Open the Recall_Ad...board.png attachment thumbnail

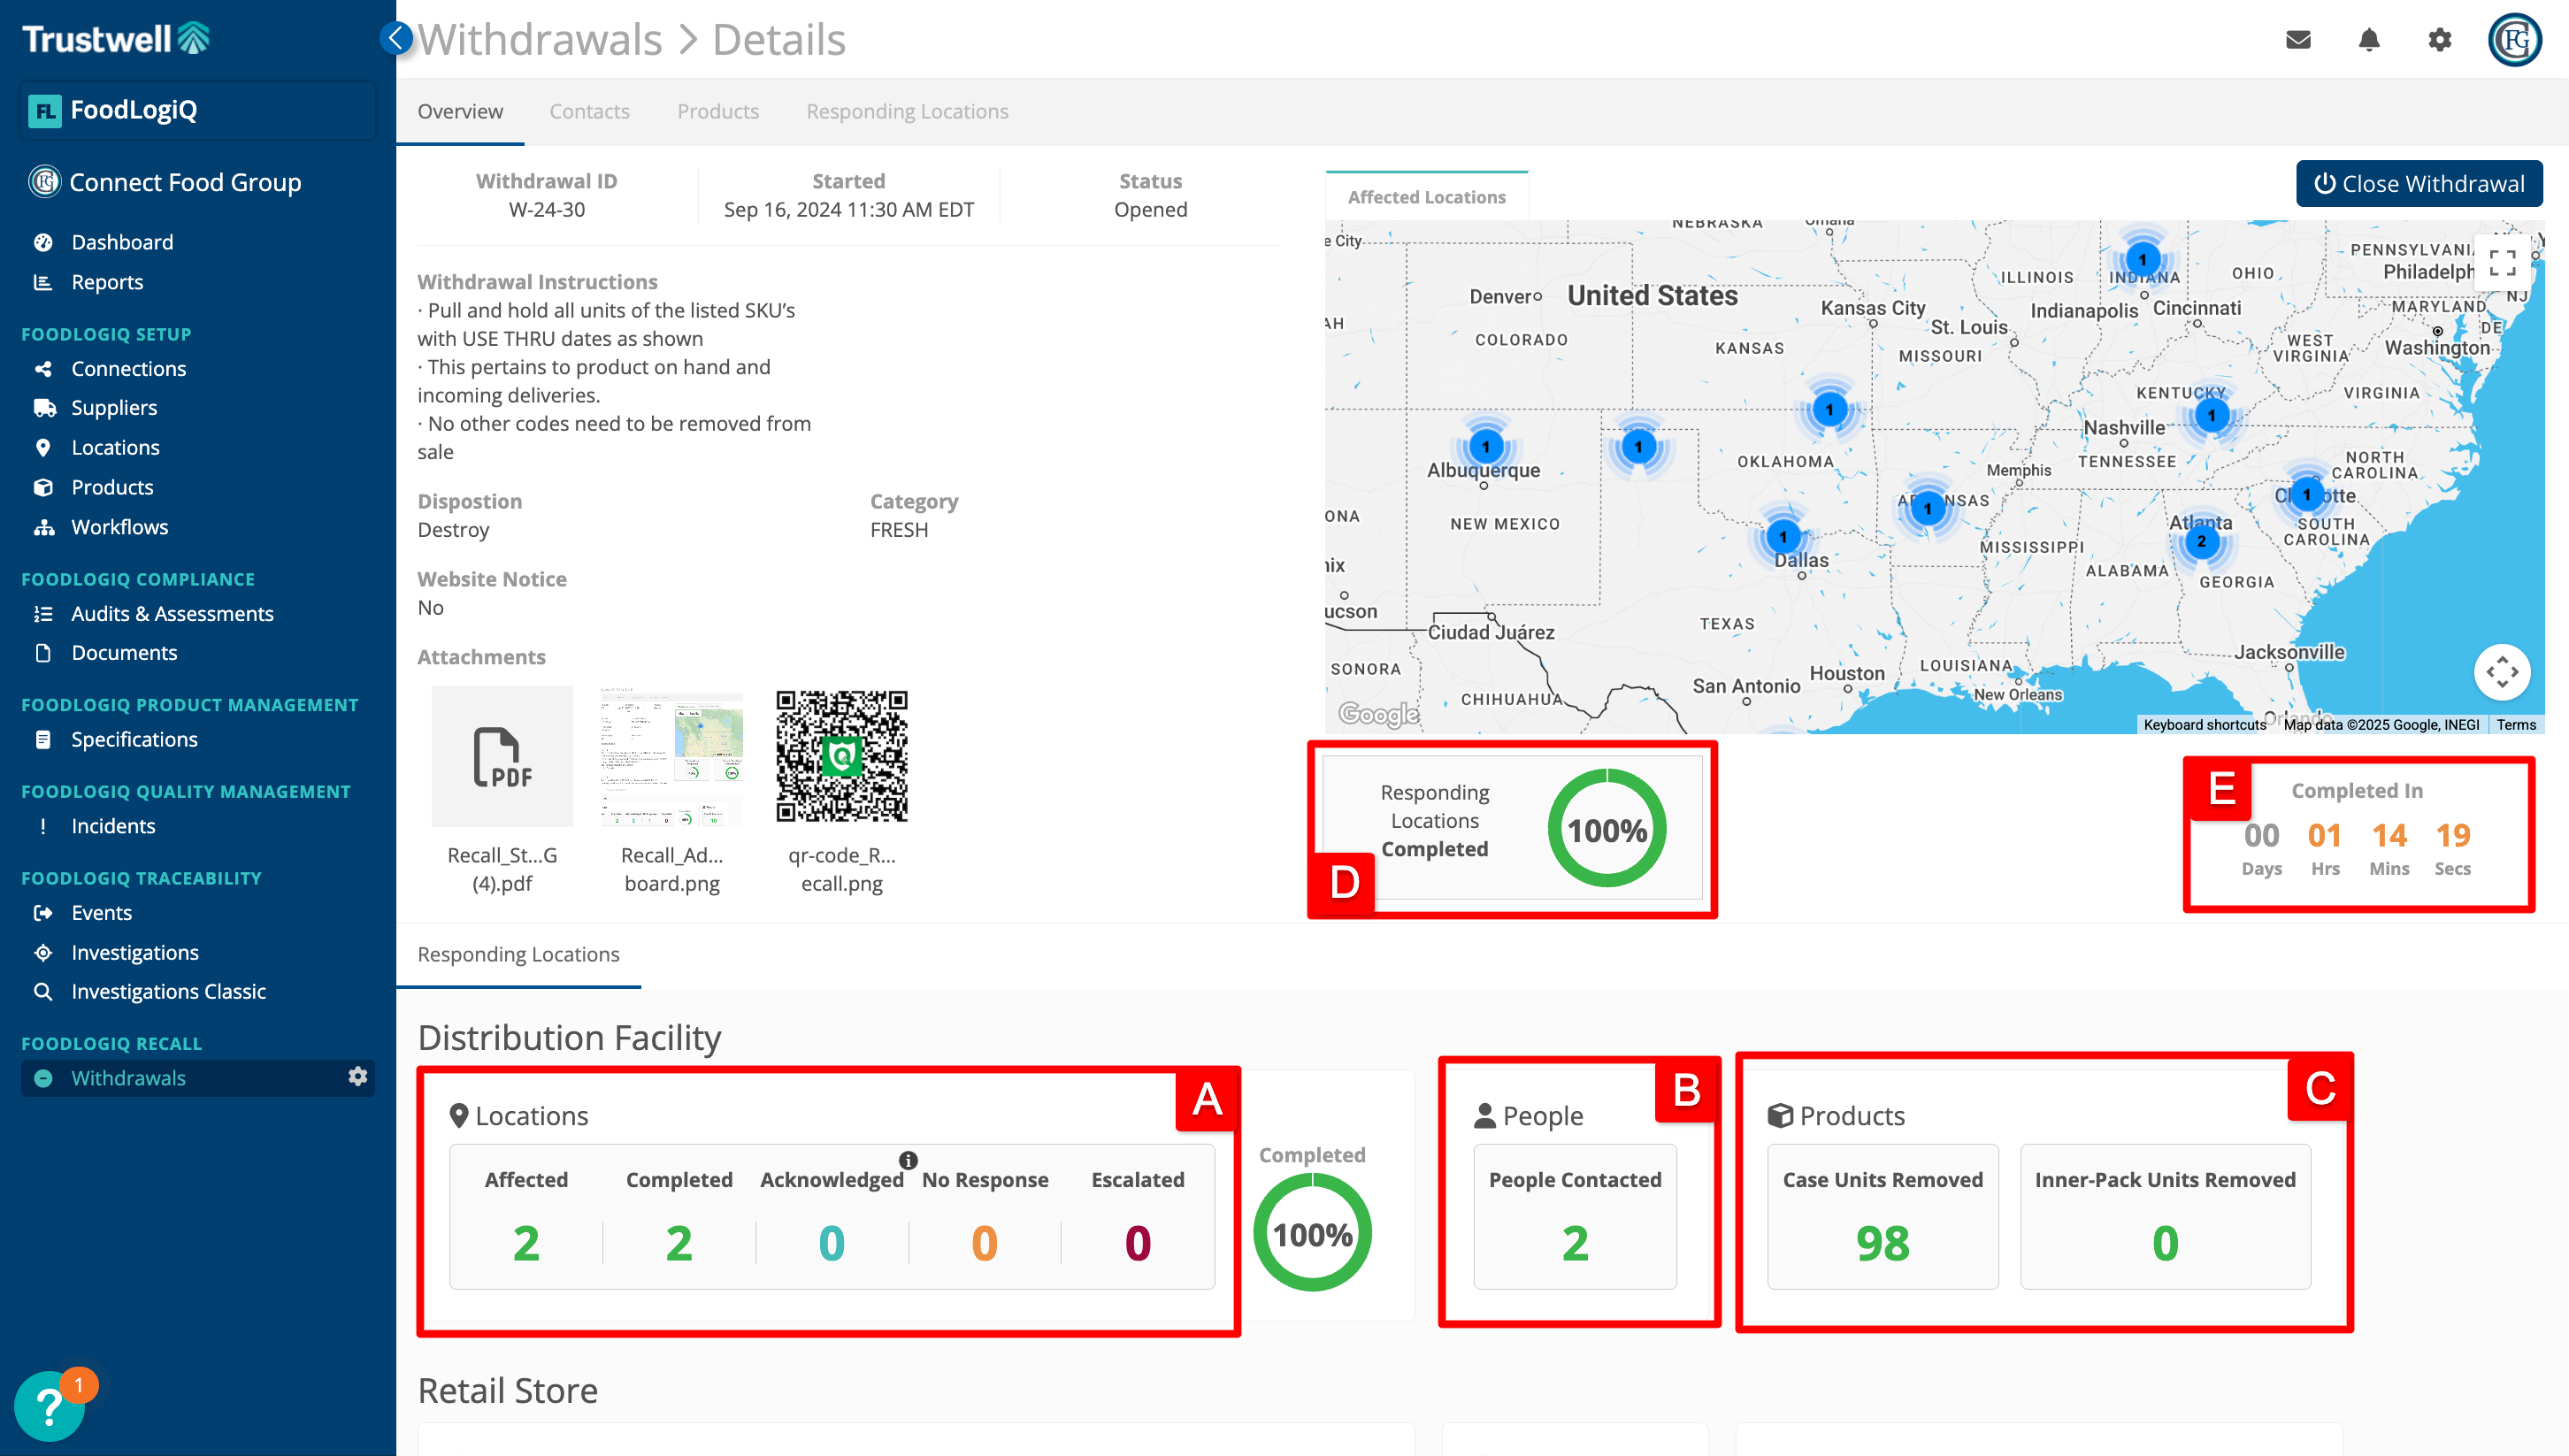(672, 756)
